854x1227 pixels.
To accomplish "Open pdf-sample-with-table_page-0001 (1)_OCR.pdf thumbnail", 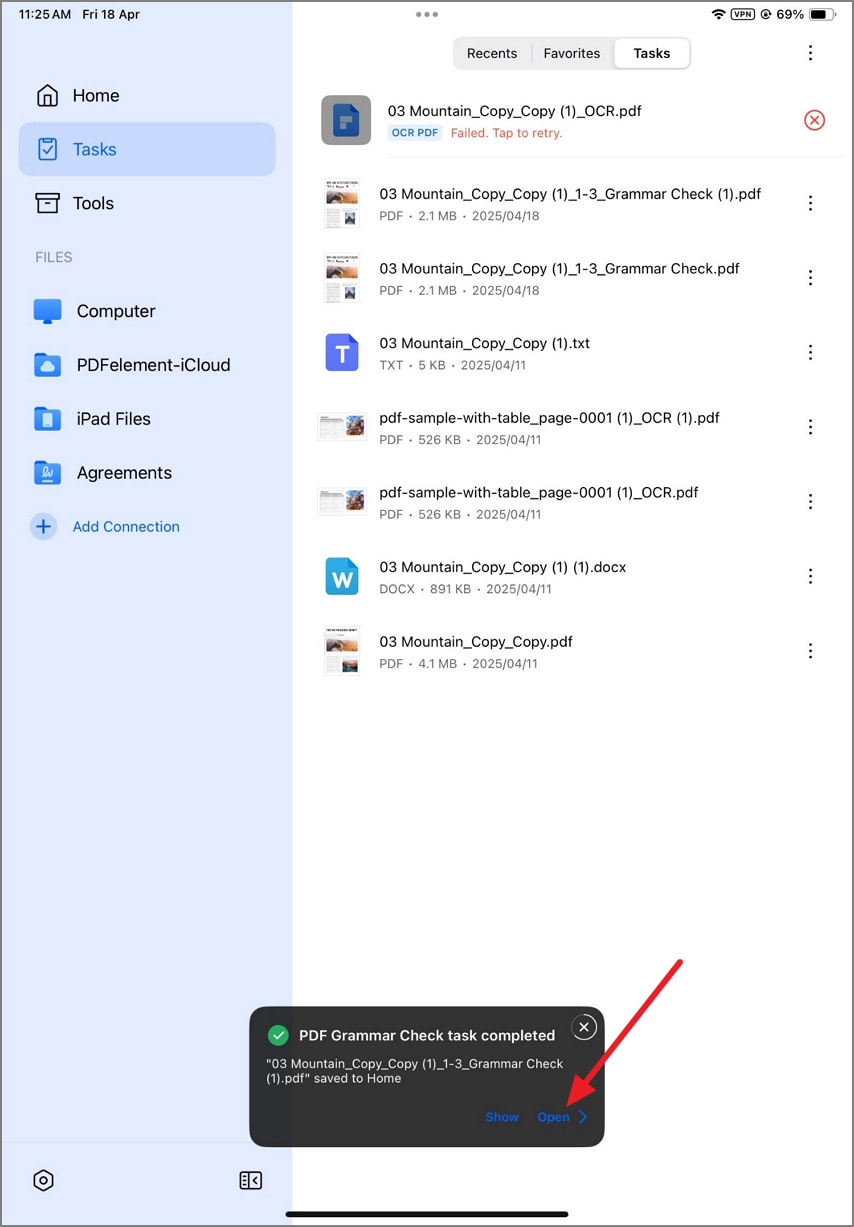I will click(x=342, y=501).
